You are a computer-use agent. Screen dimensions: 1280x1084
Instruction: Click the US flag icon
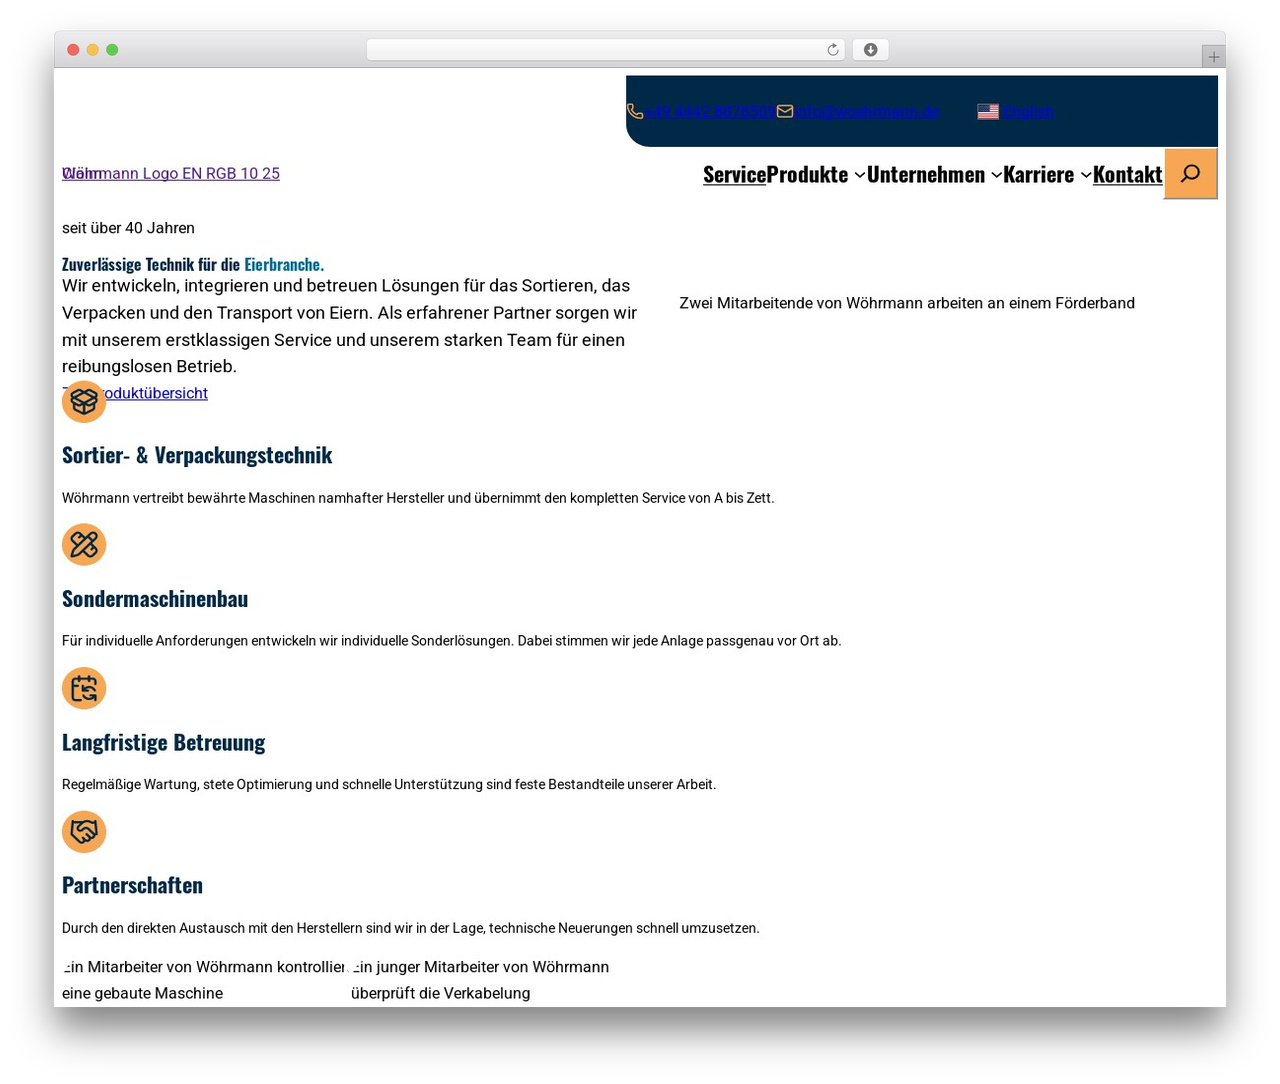coord(988,111)
